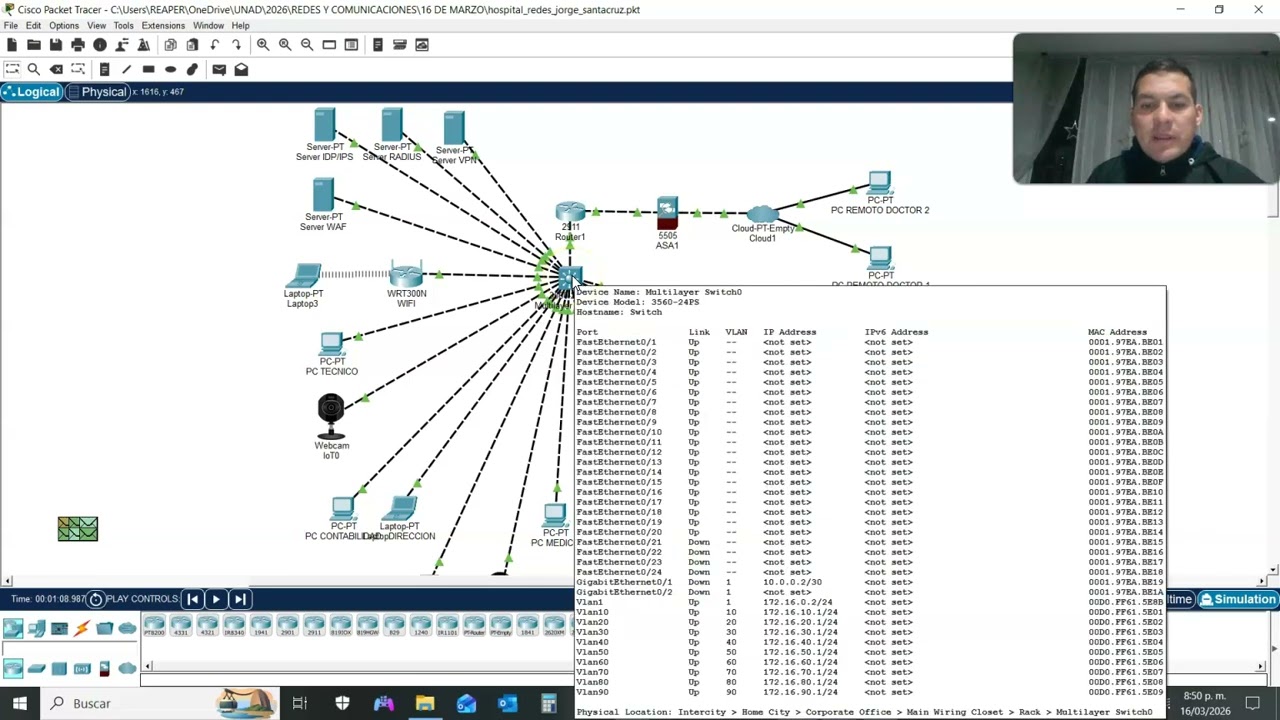The height and width of the screenshot is (720, 1280).
Task: Open the Window menu
Action: (208, 25)
